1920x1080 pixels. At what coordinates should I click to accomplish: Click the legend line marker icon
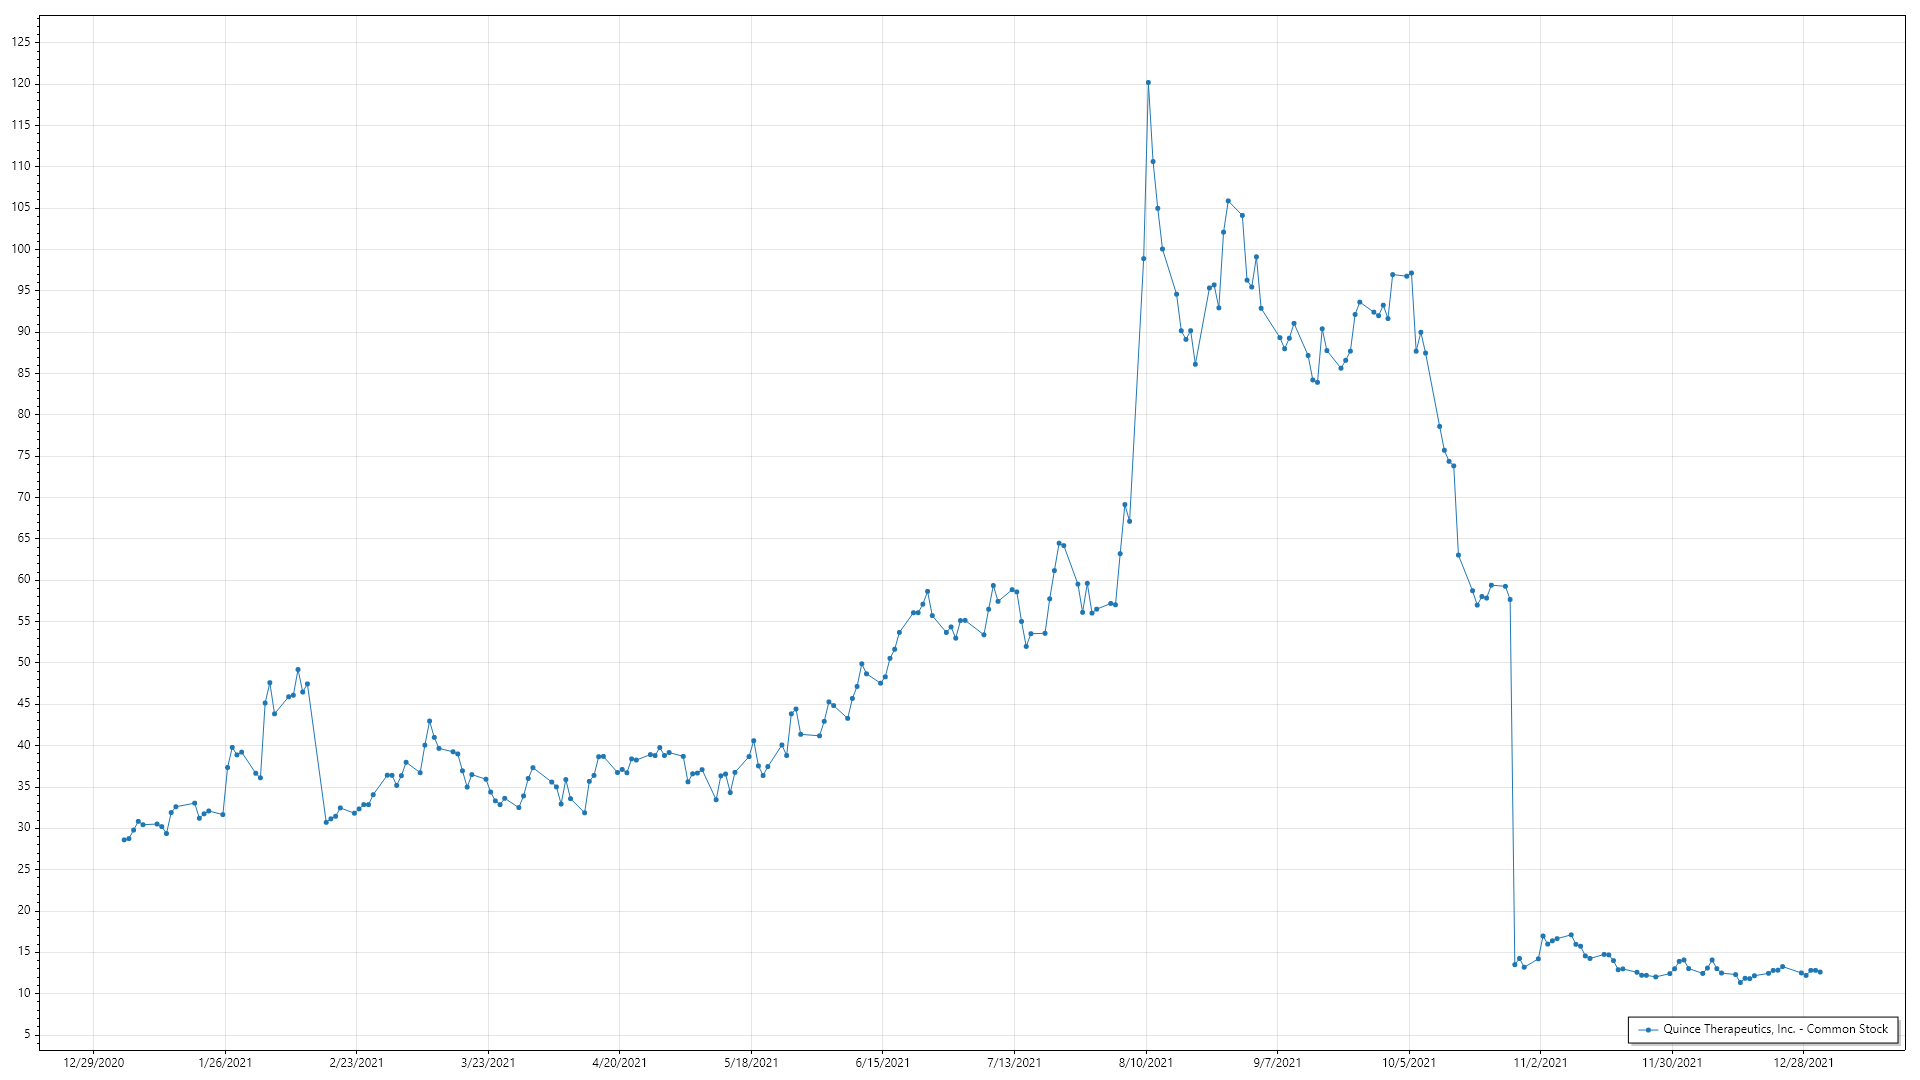point(1647,1029)
